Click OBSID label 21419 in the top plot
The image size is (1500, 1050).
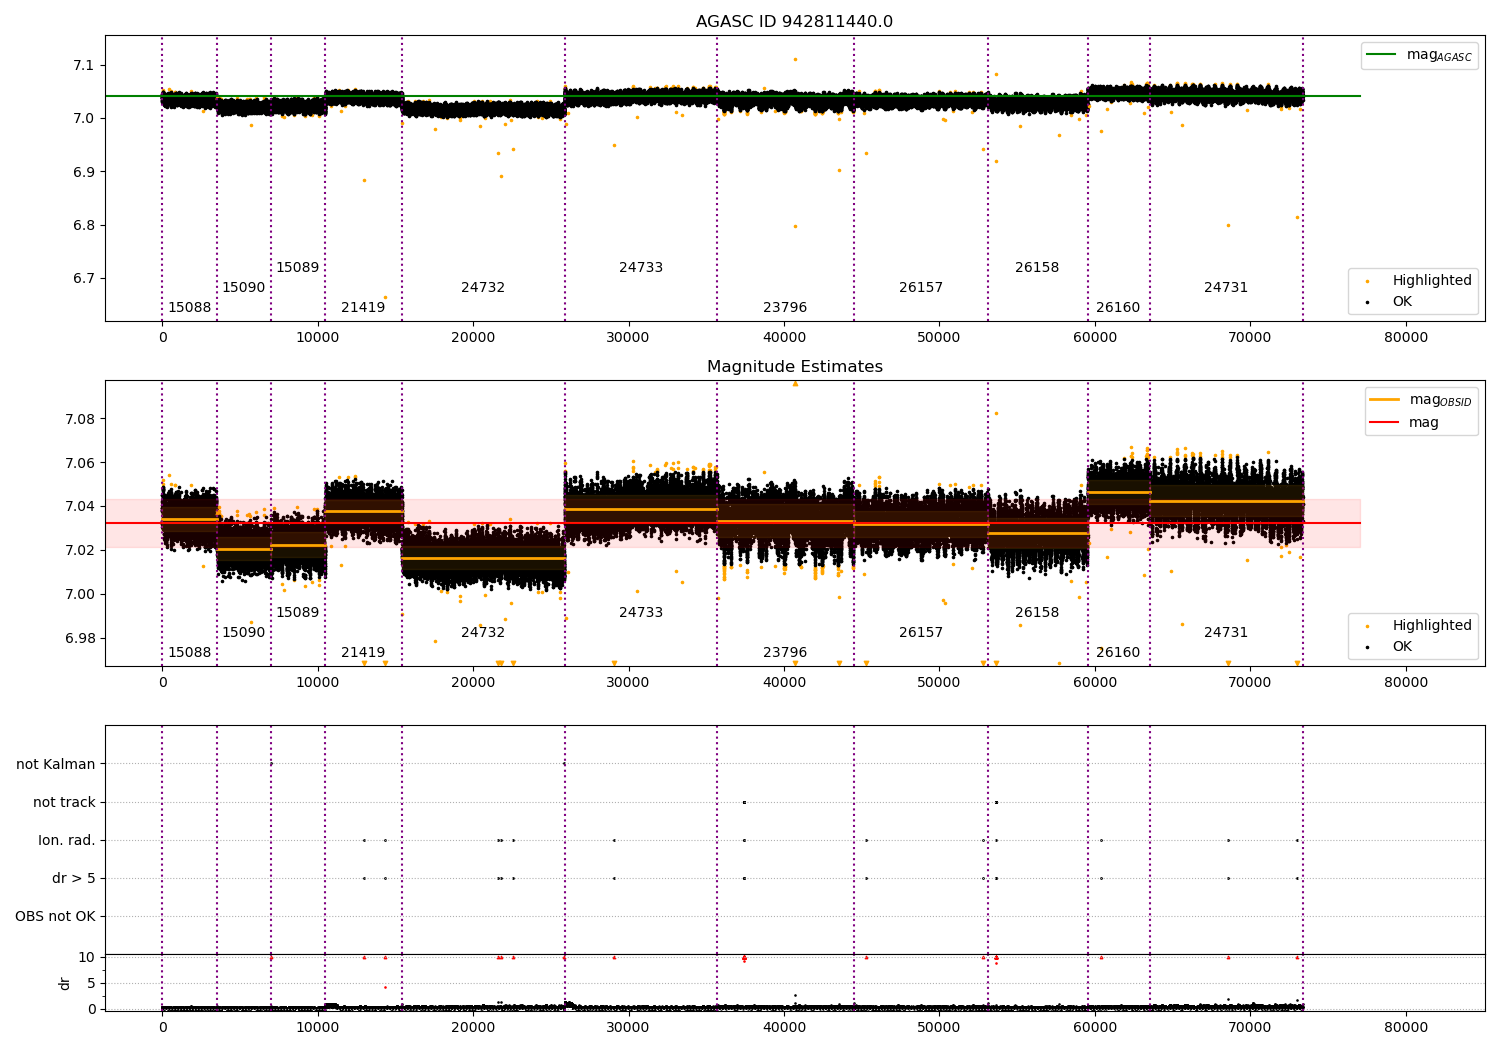(363, 307)
